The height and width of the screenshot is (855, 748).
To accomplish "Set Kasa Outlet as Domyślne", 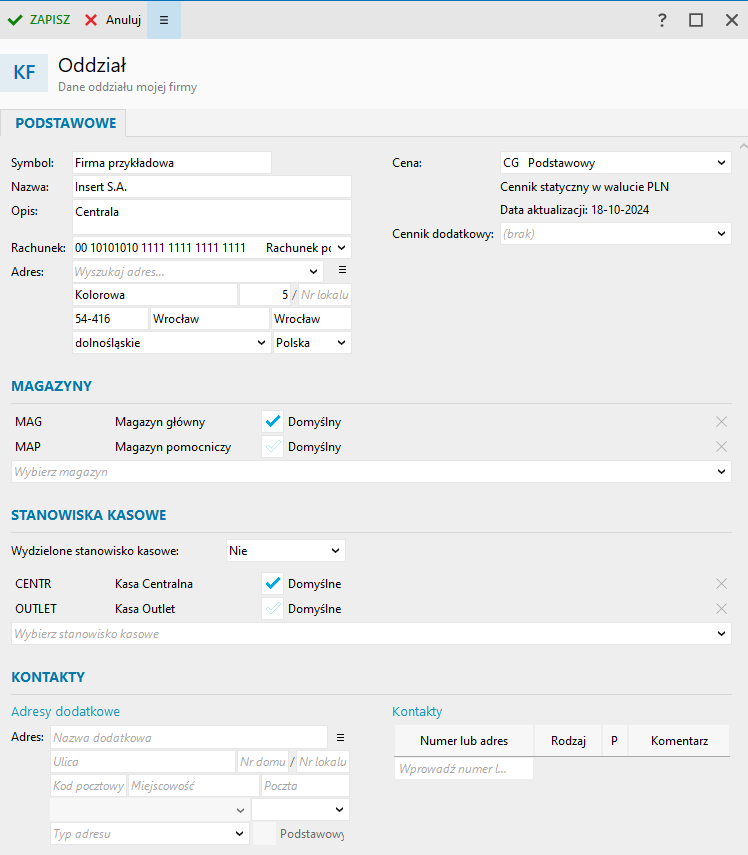I will [x=272, y=609].
